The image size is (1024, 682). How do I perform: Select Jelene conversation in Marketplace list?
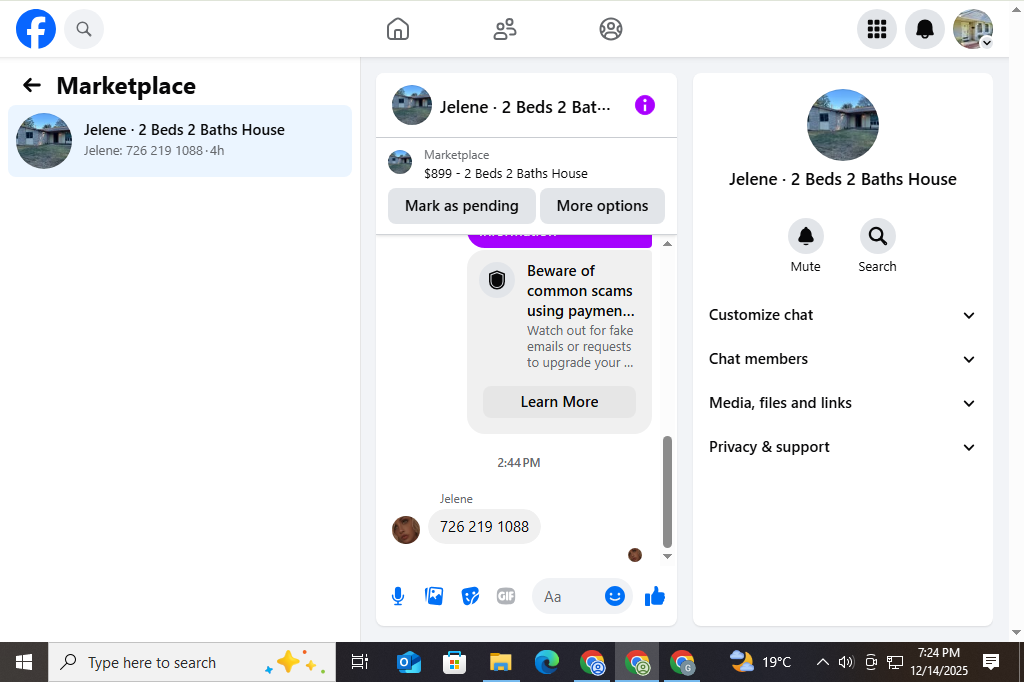tap(180, 140)
